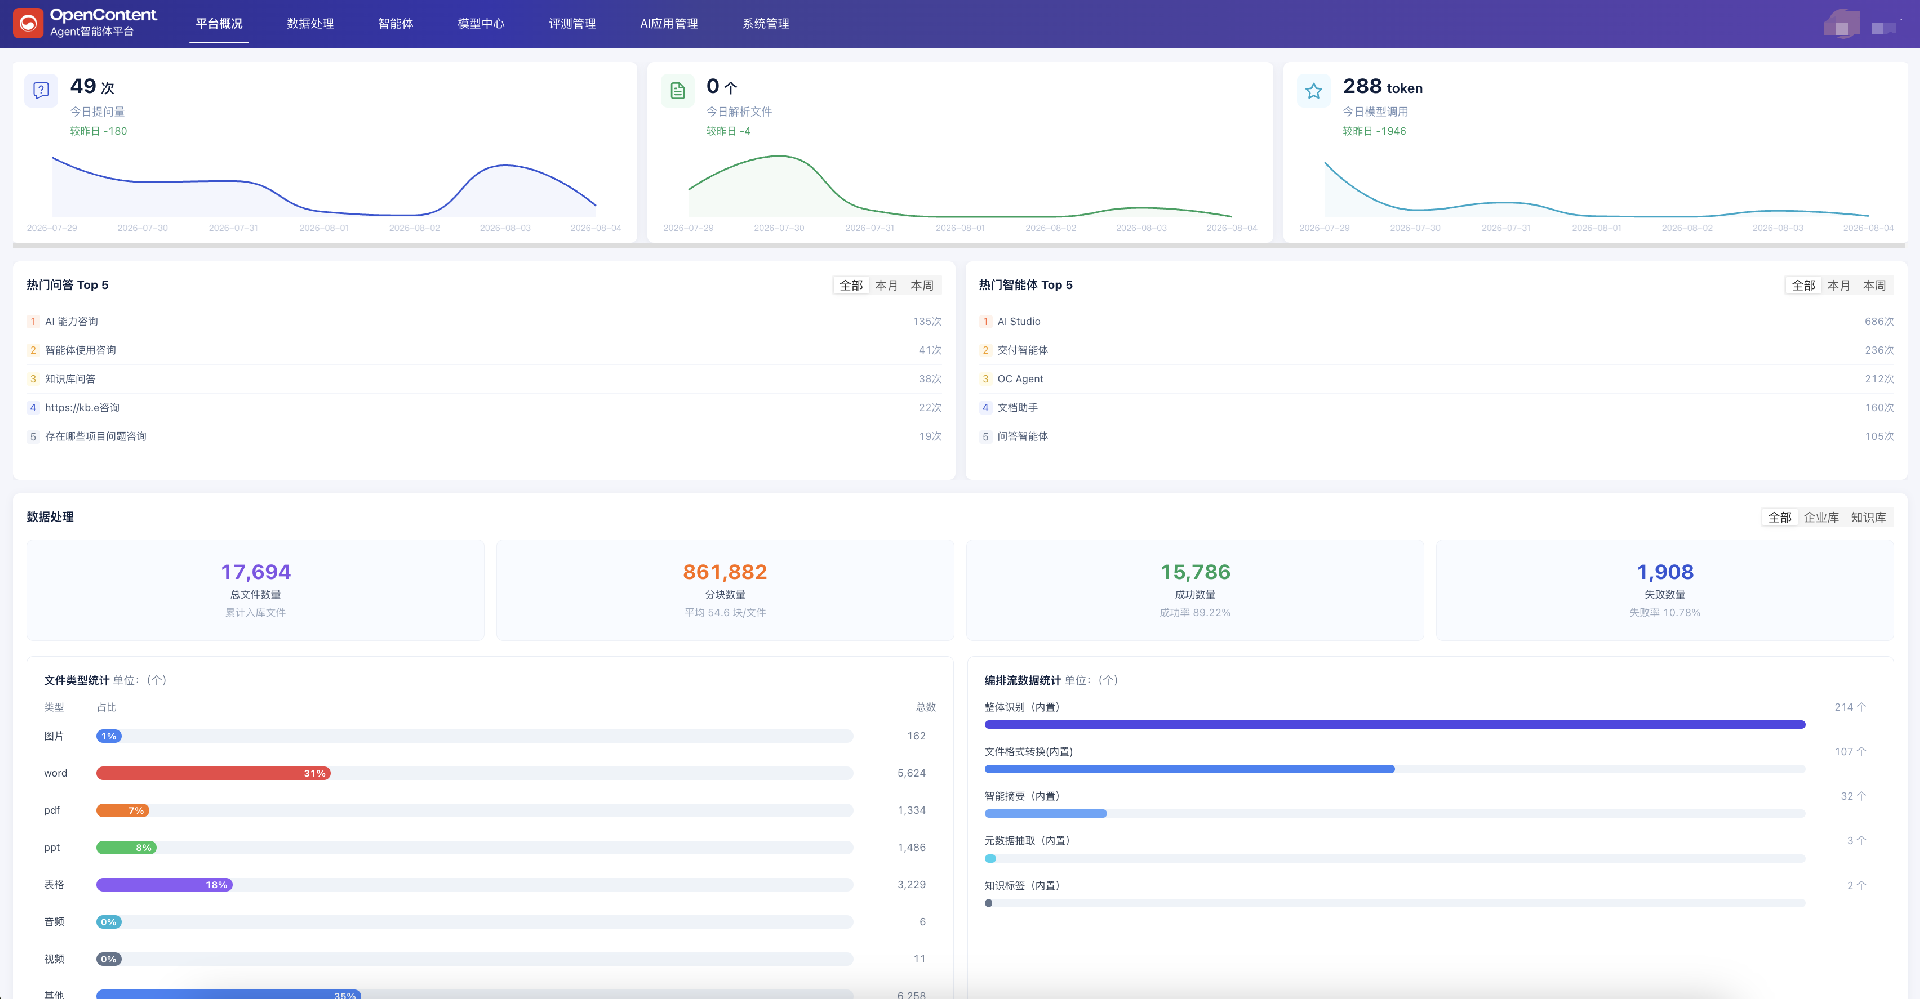Open the 知识库问答 question row

click(x=484, y=379)
